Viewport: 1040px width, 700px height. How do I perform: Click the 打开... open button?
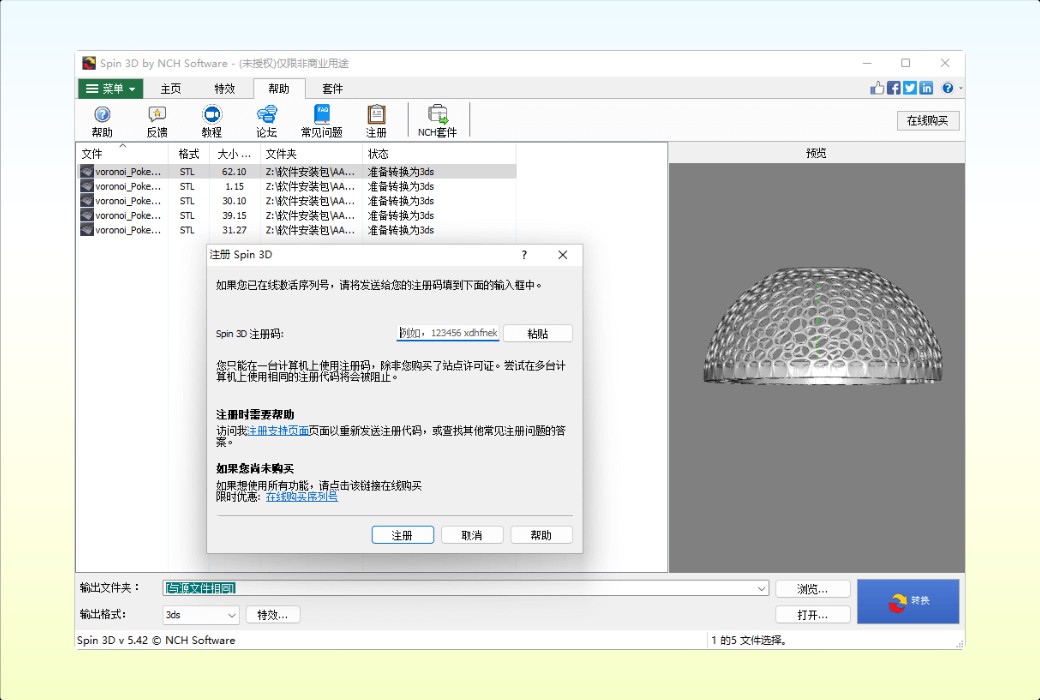pyautogui.click(x=812, y=615)
